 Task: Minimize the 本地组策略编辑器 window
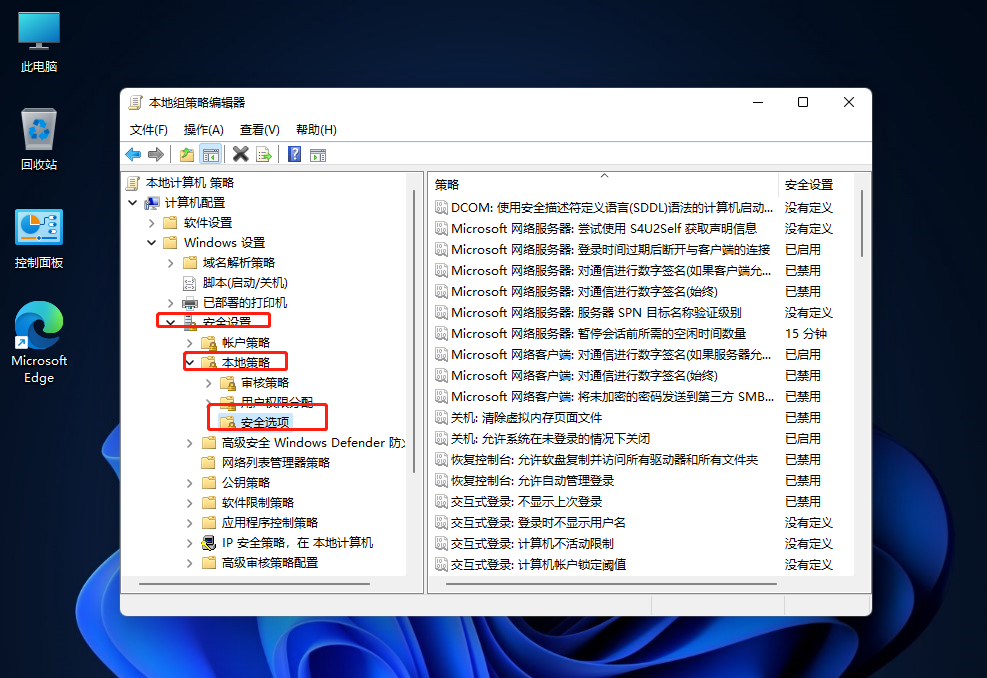pyautogui.click(x=758, y=102)
